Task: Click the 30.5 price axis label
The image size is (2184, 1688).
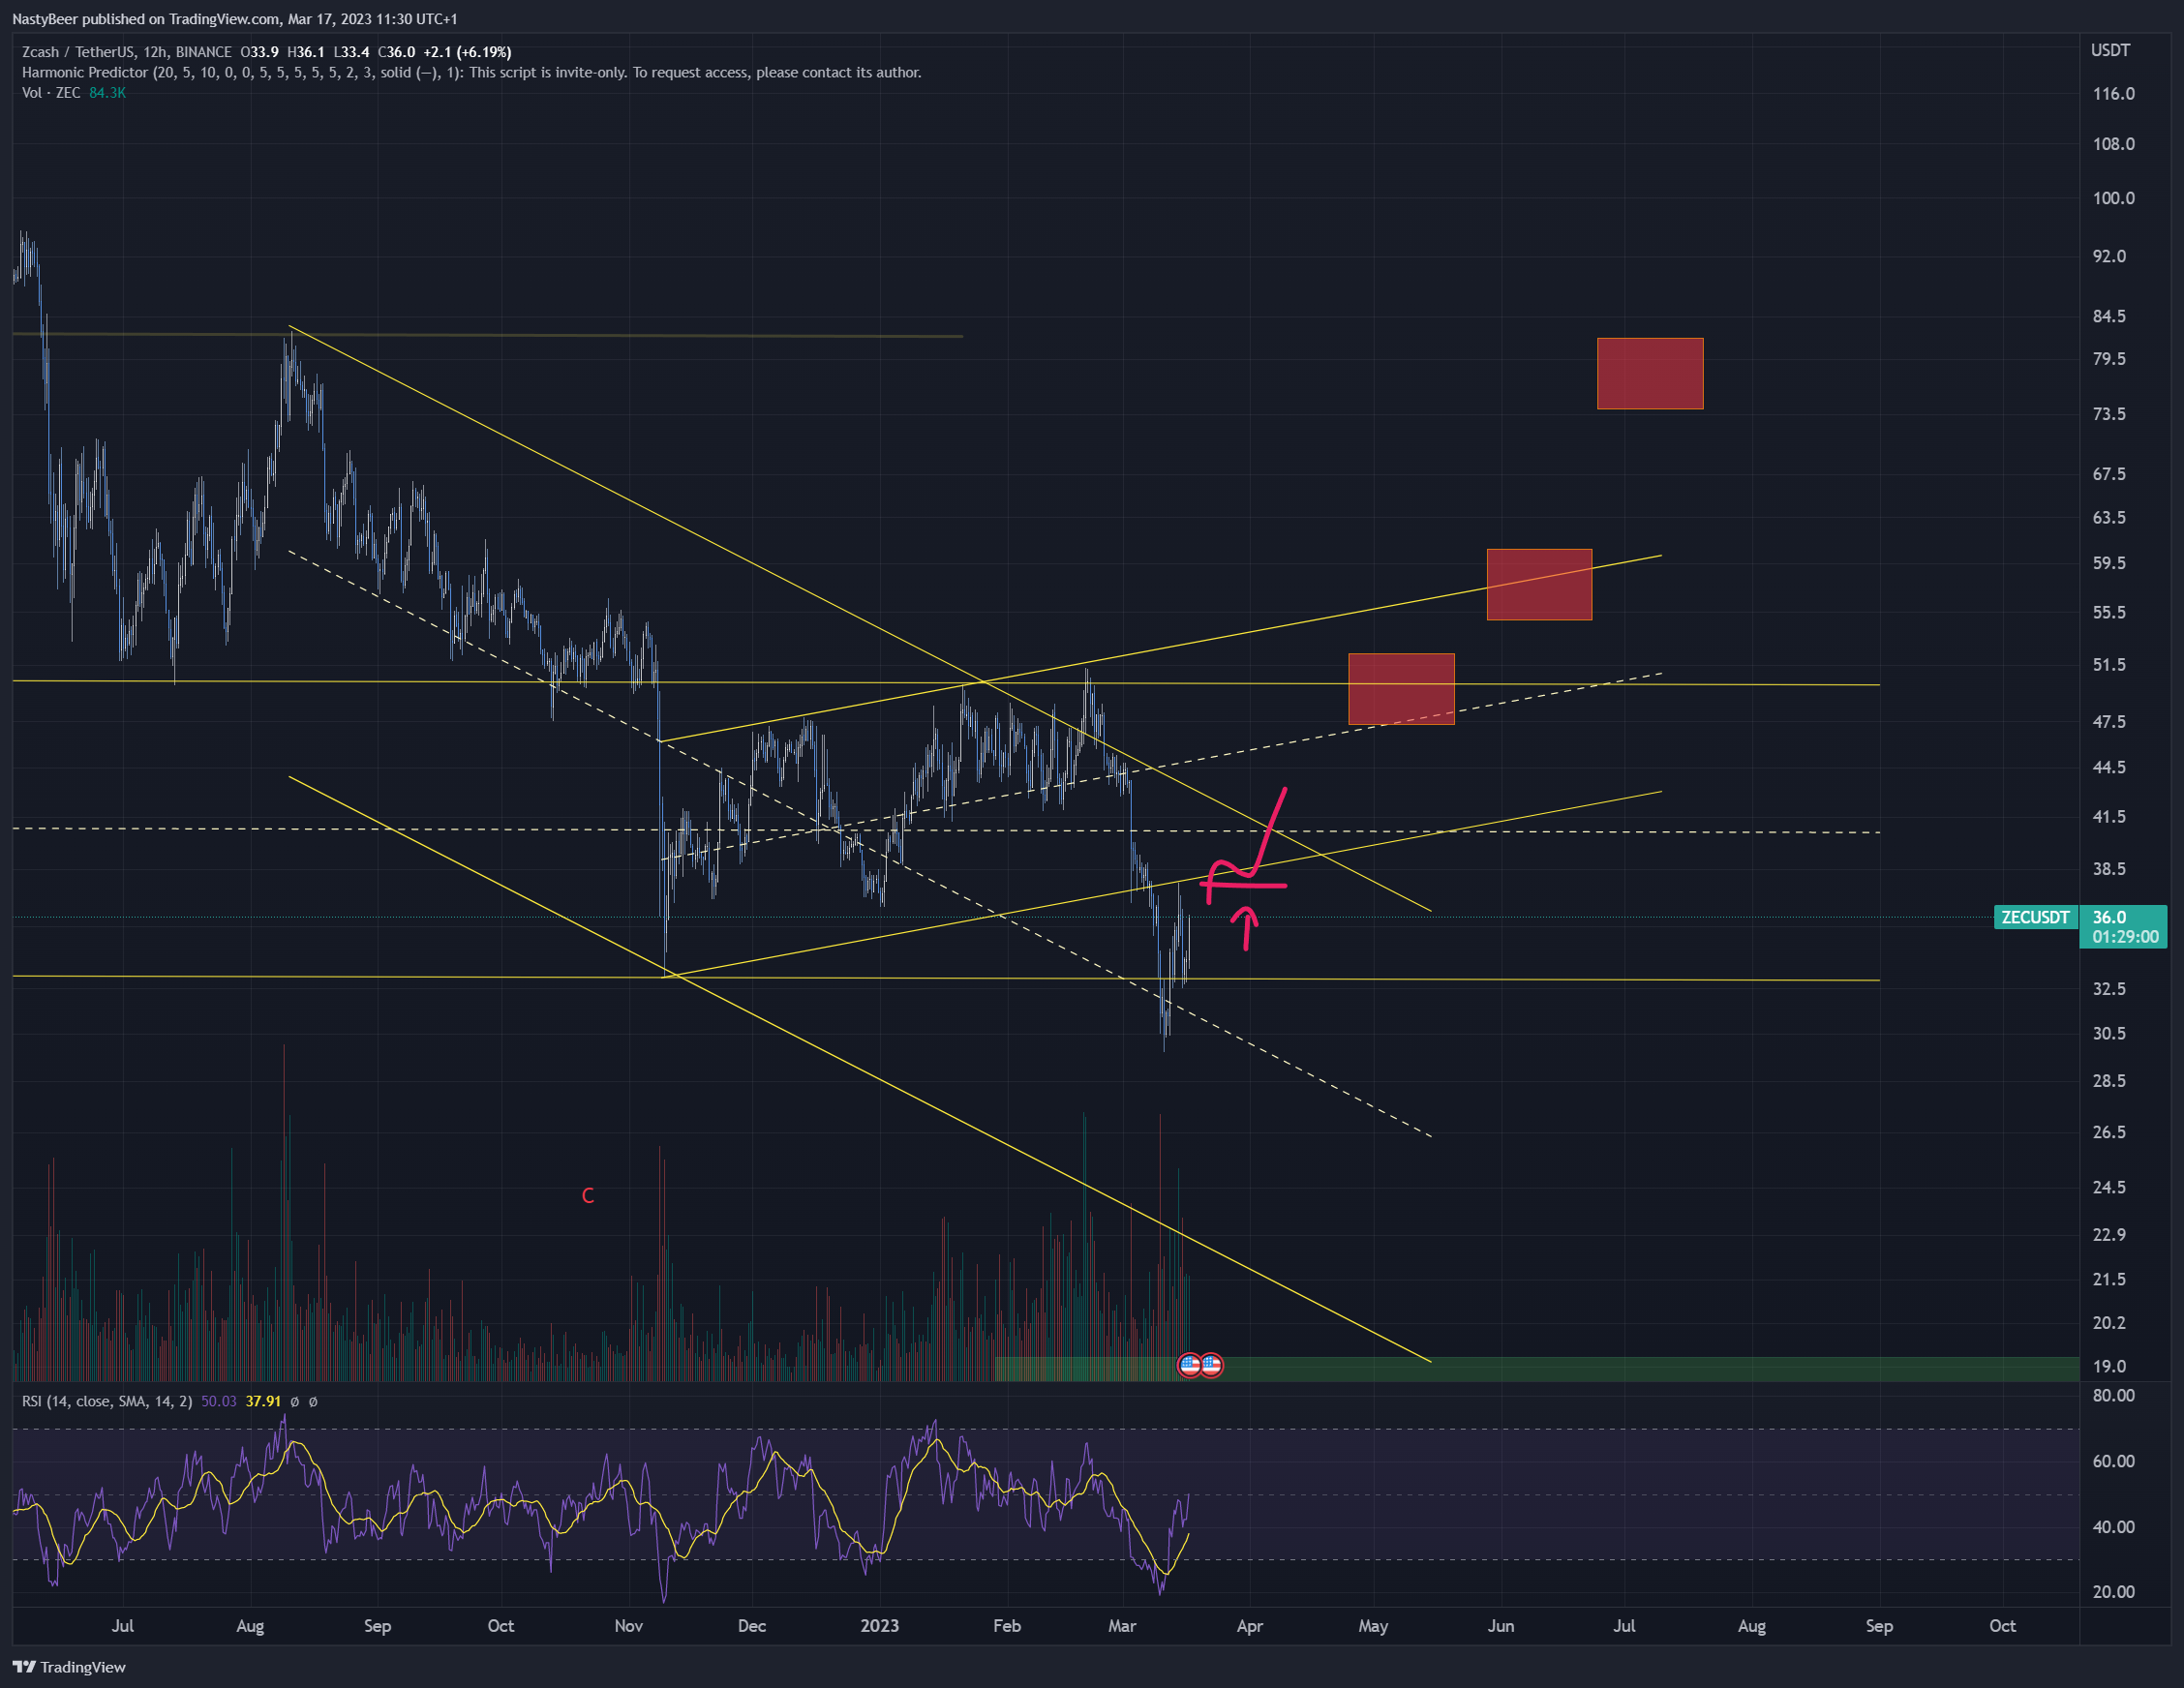Action: (2109, 1034)
